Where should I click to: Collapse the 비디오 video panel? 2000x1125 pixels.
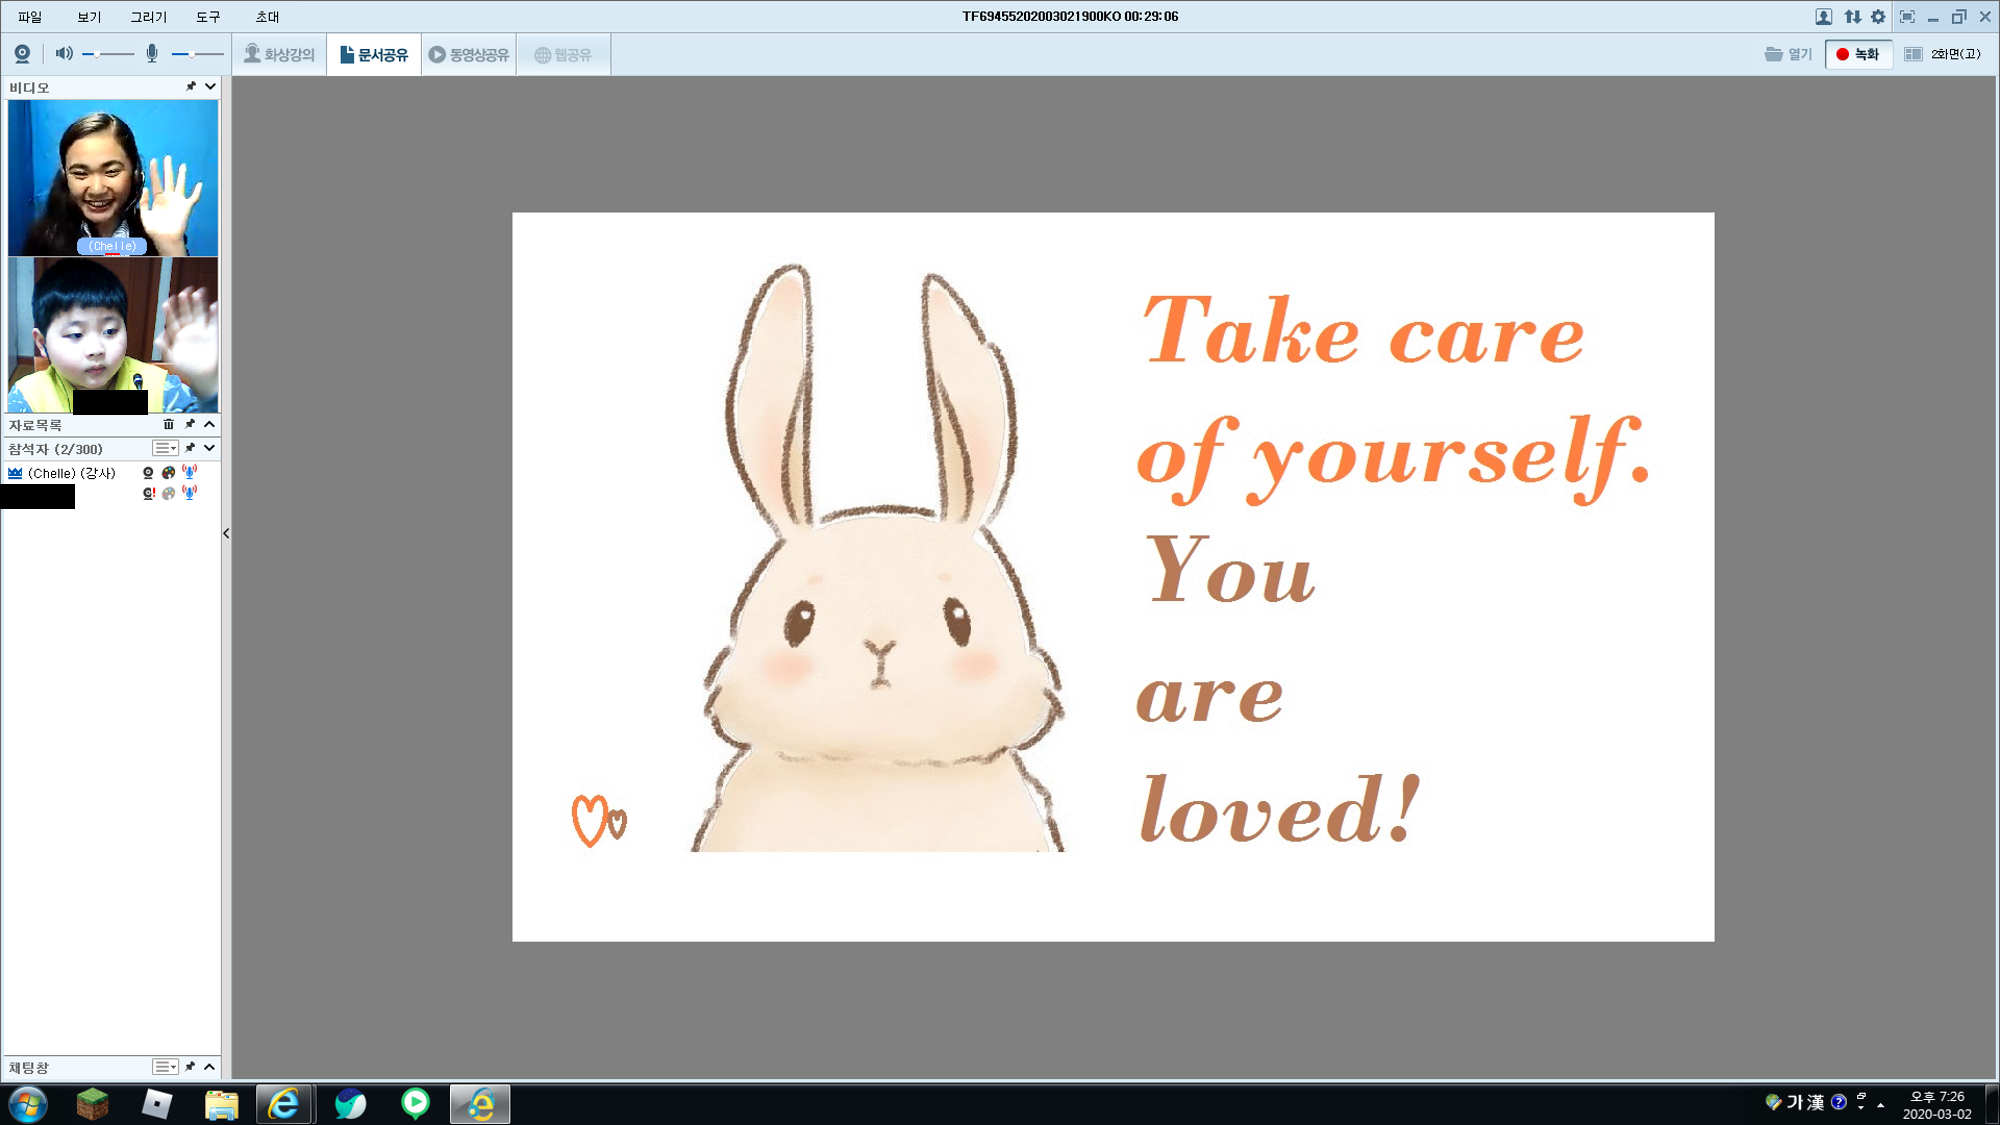210,87
